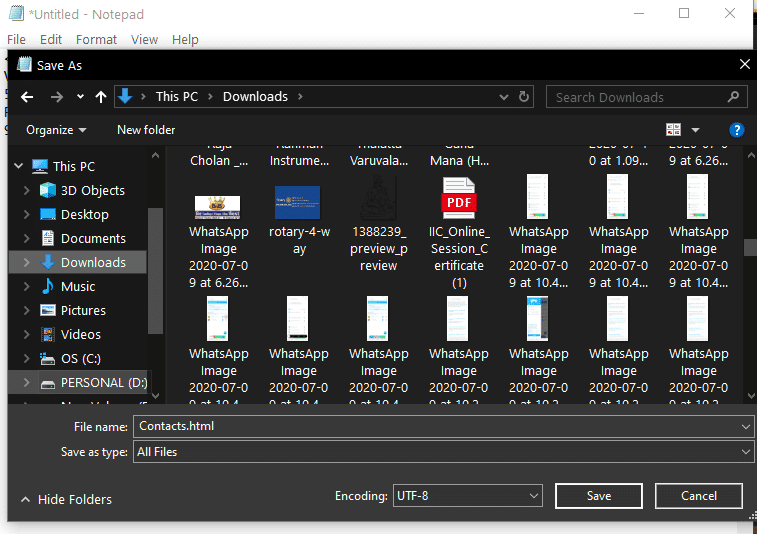Select 3D Objects folder icon
Viewport: 757px width, 534px height.
tap(48, 190)
